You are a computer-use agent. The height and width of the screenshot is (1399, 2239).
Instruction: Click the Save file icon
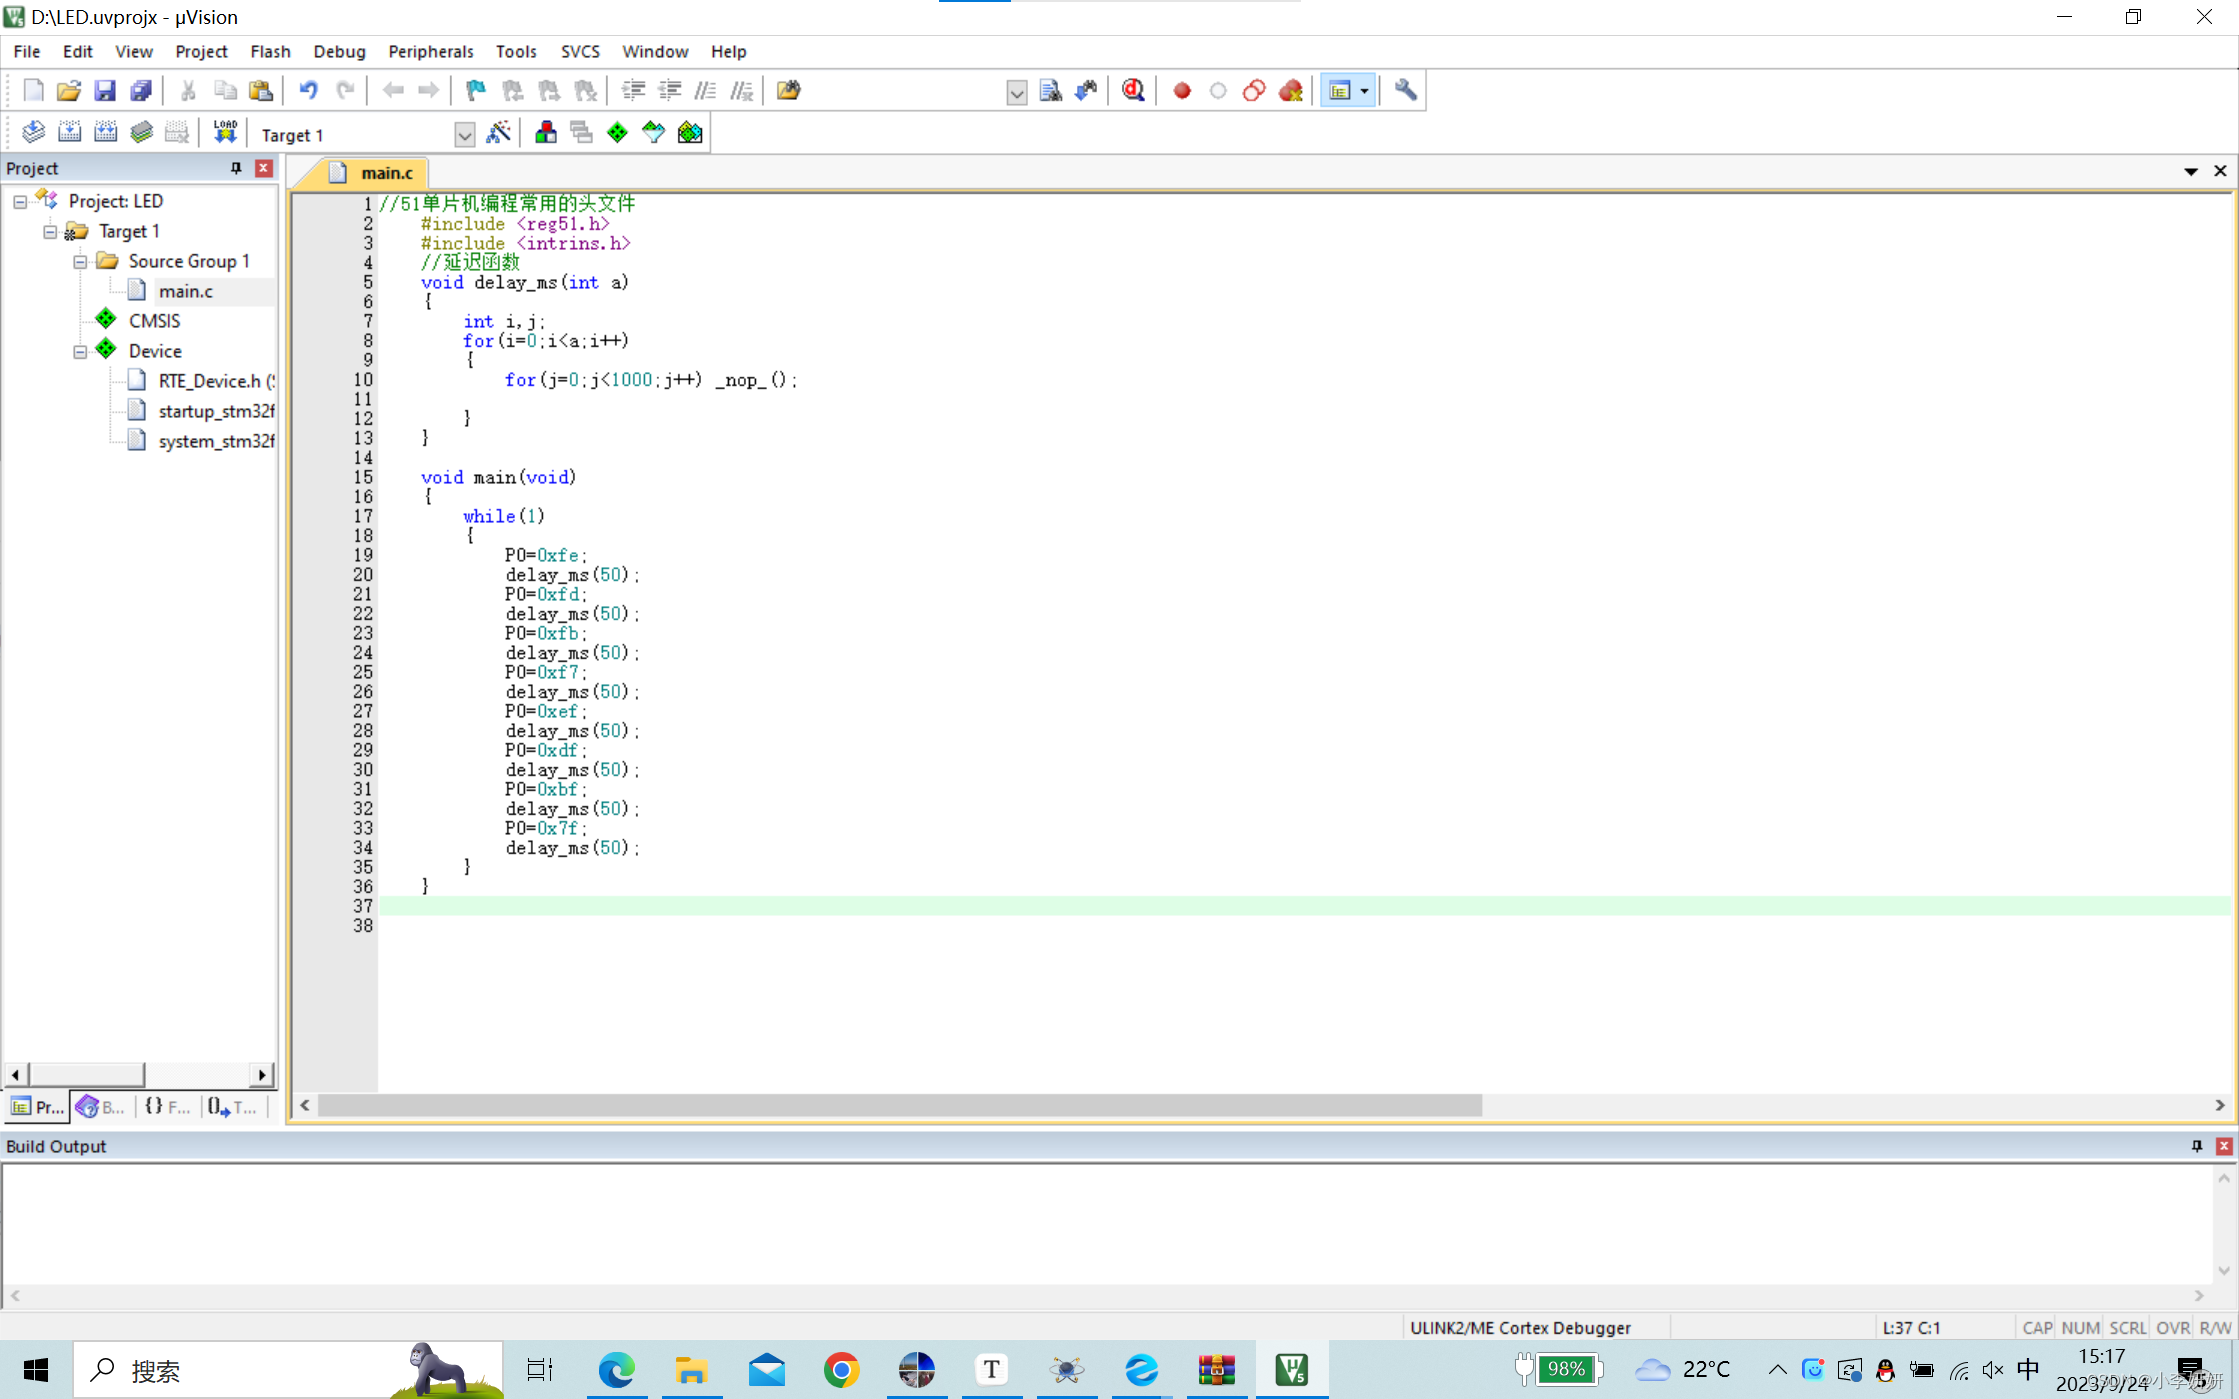point(105,91)
